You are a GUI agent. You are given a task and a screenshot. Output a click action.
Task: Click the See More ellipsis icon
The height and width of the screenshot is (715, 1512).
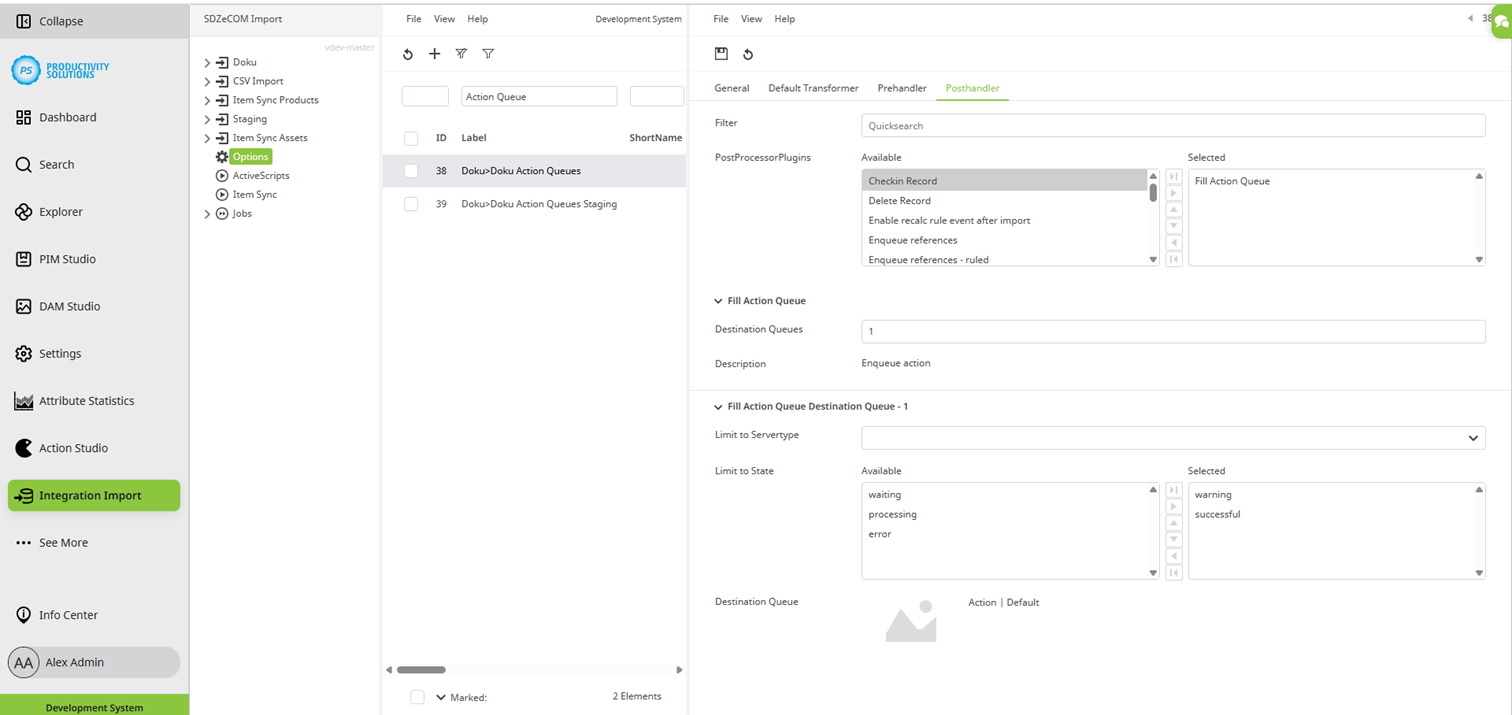click(x=24, y=543)
